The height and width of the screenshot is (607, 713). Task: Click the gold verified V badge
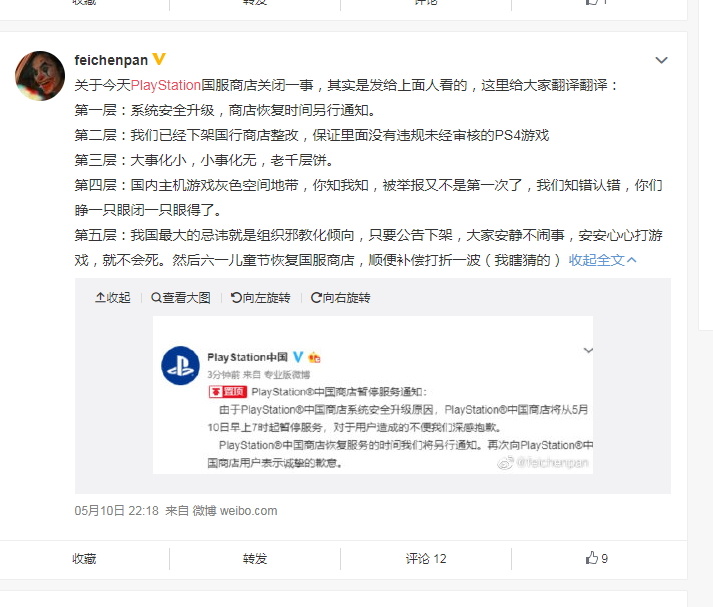[x=159, y=59]
